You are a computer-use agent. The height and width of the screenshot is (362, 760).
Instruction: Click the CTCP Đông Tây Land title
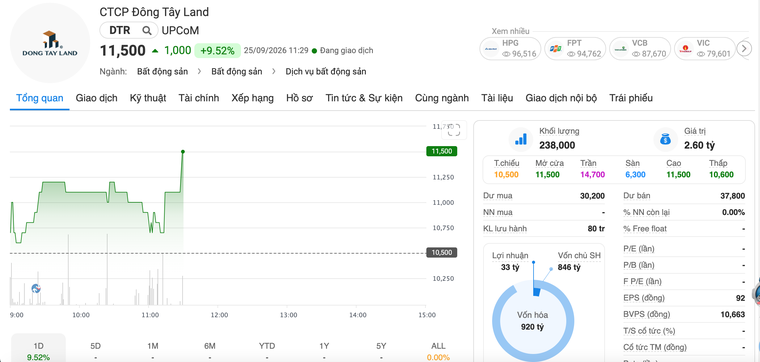pos(154,12)
